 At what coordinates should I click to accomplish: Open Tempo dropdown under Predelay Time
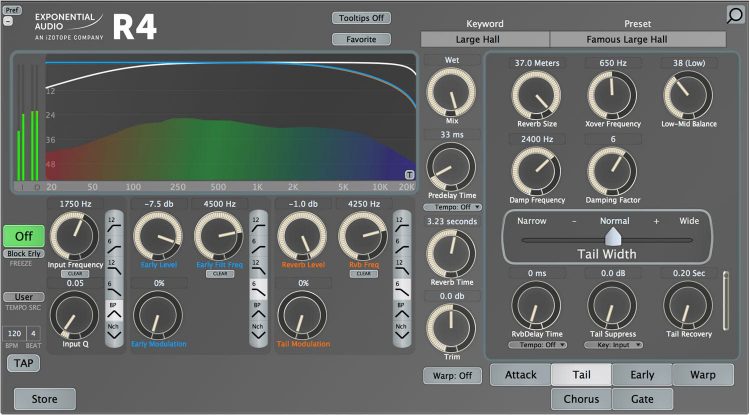[x=452, y=207]
